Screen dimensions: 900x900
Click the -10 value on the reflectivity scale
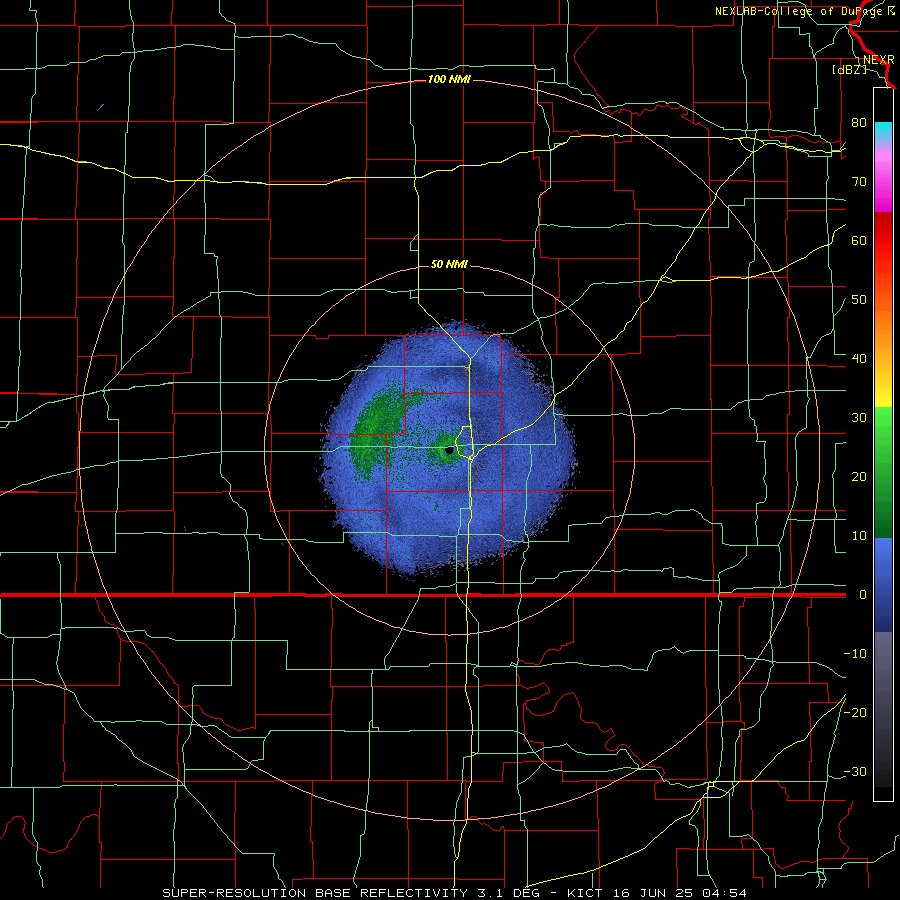[855, 654]
